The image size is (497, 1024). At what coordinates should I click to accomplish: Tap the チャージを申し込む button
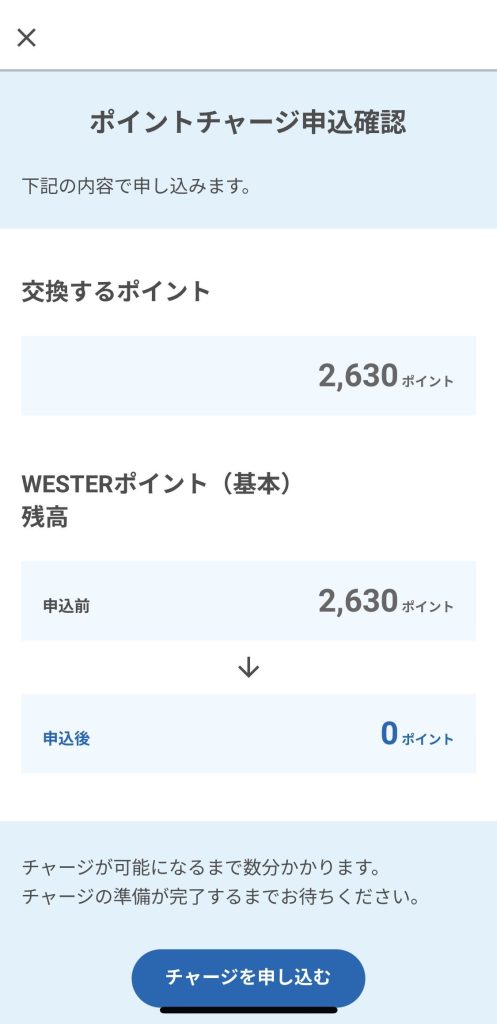248,978
